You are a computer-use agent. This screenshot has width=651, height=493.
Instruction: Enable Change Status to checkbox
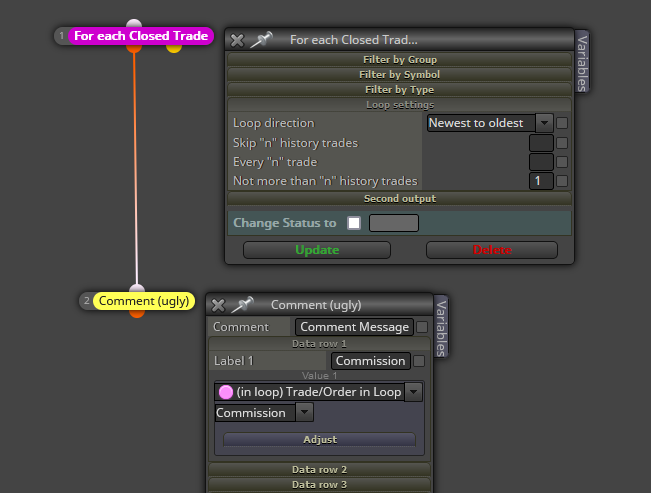point(354,223)
